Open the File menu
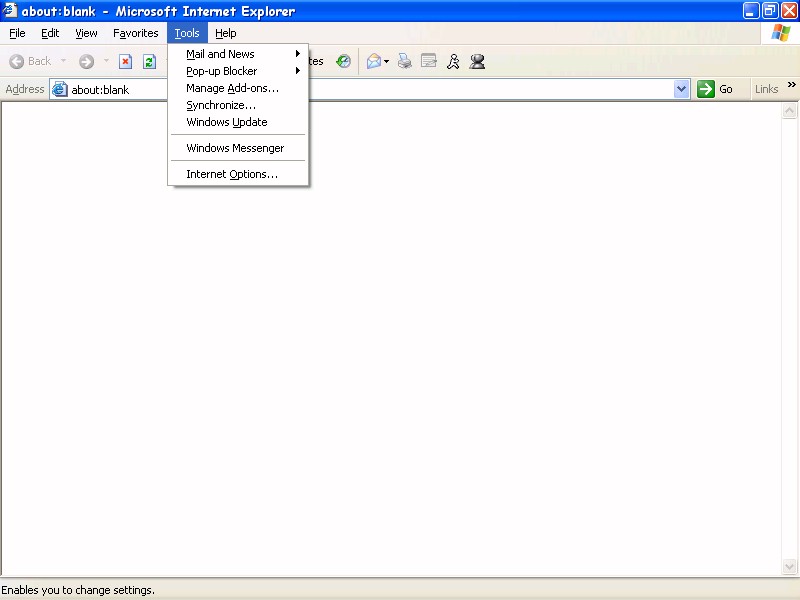 [17, 33]
